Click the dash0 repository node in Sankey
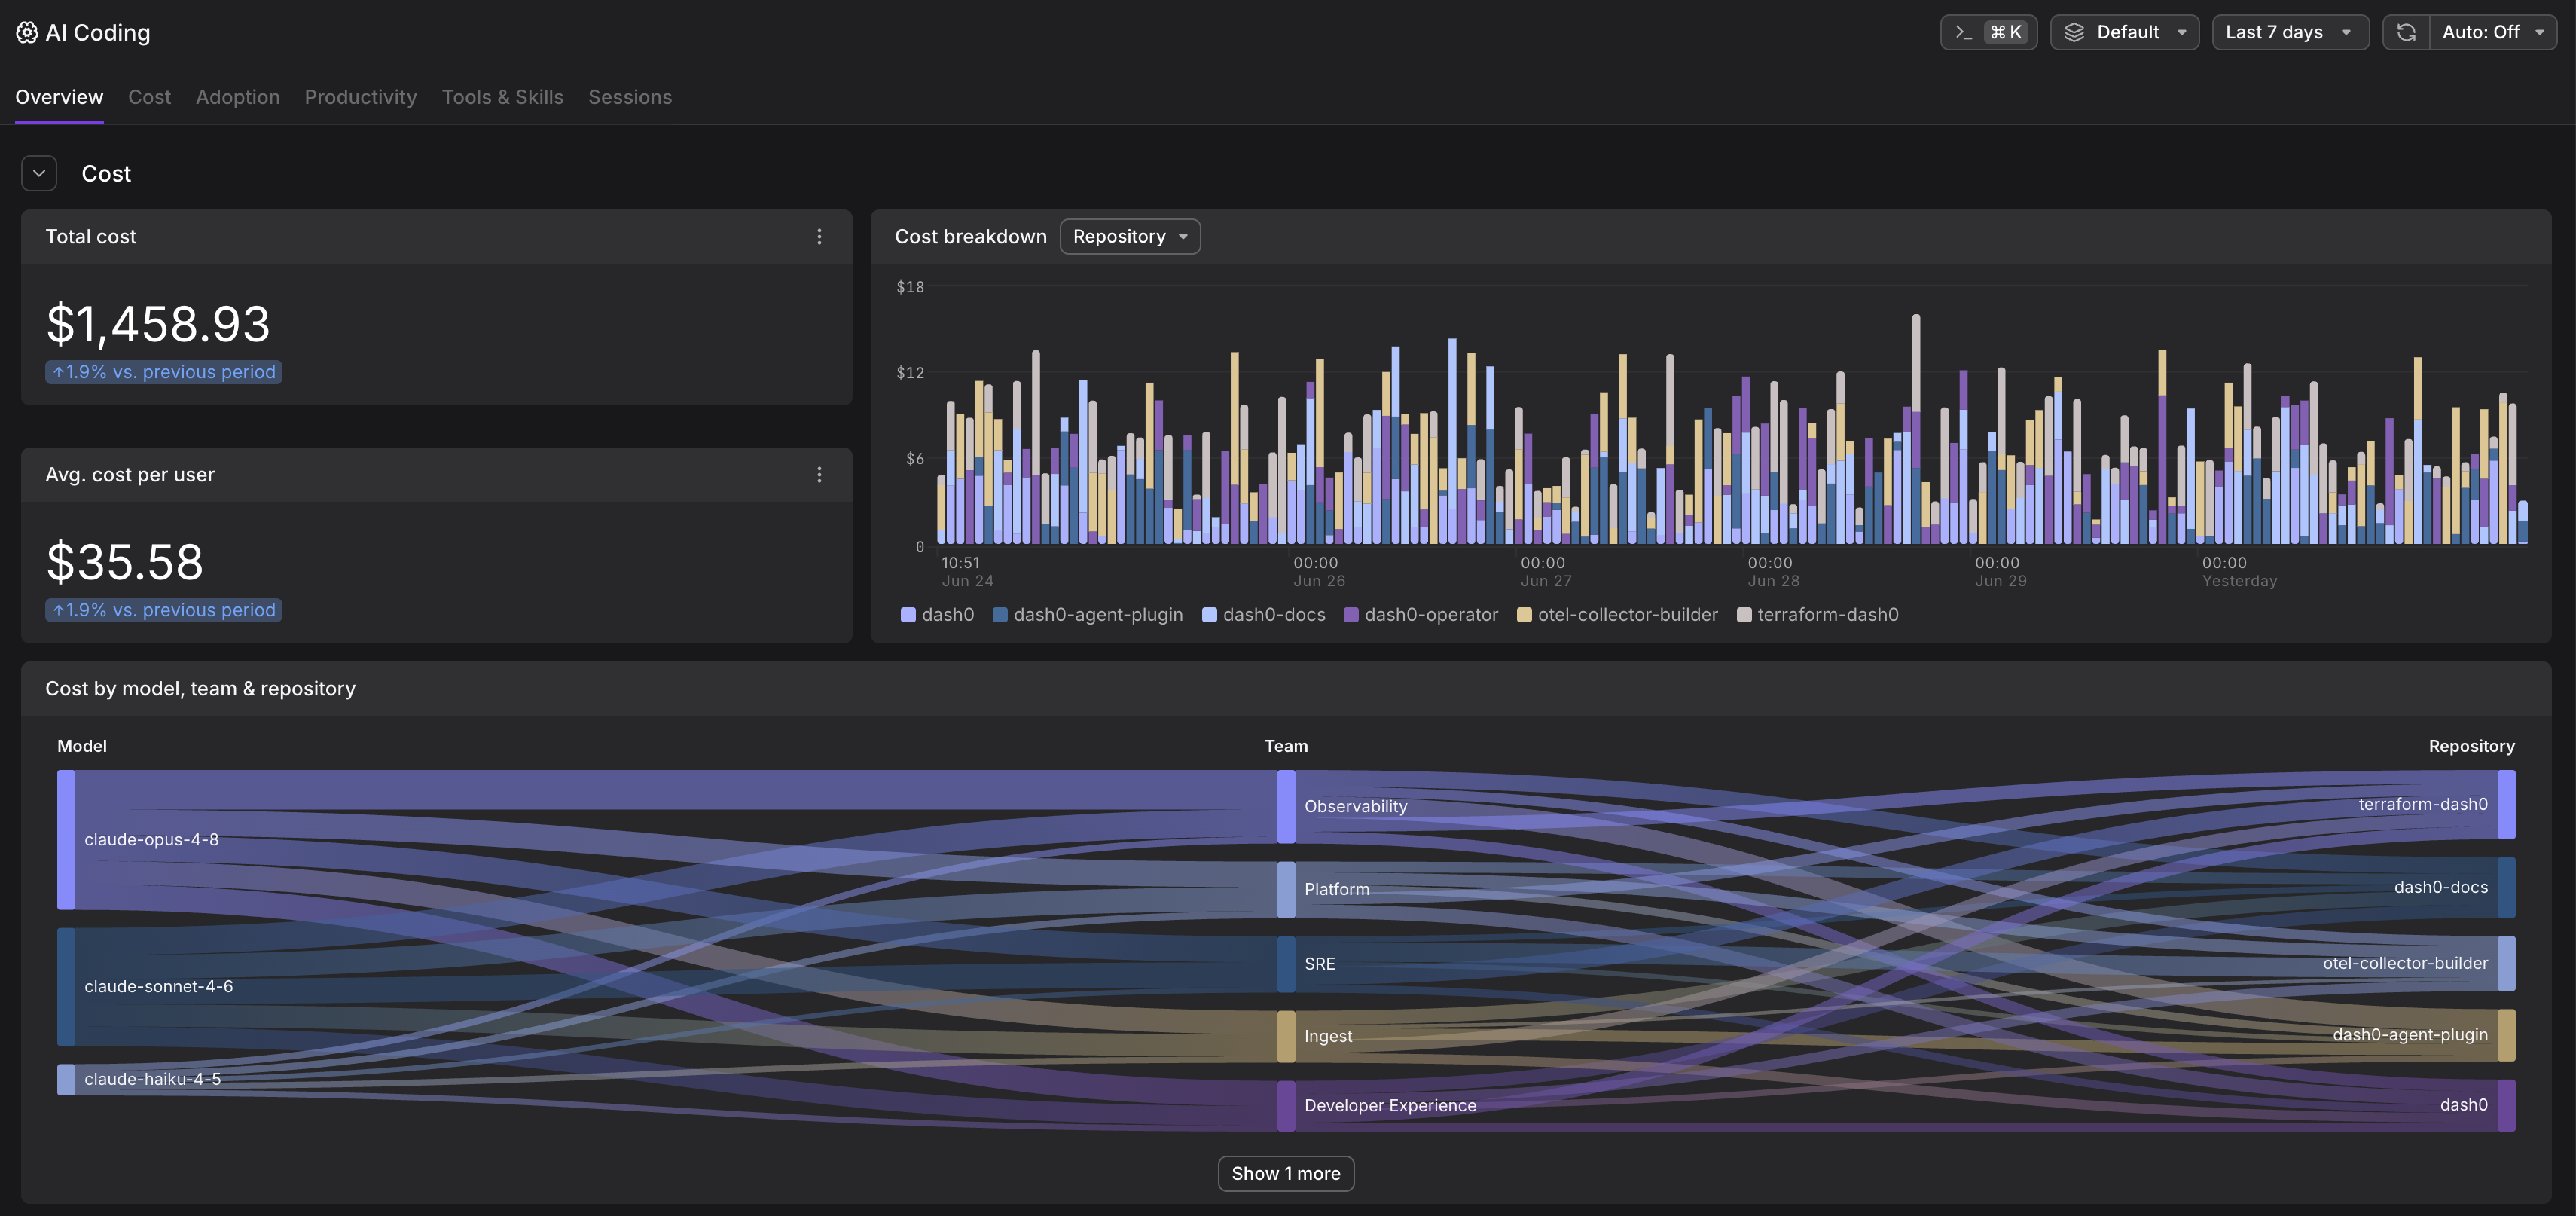This screenshot has width=2576, height=1216. coord(2506,1105)
